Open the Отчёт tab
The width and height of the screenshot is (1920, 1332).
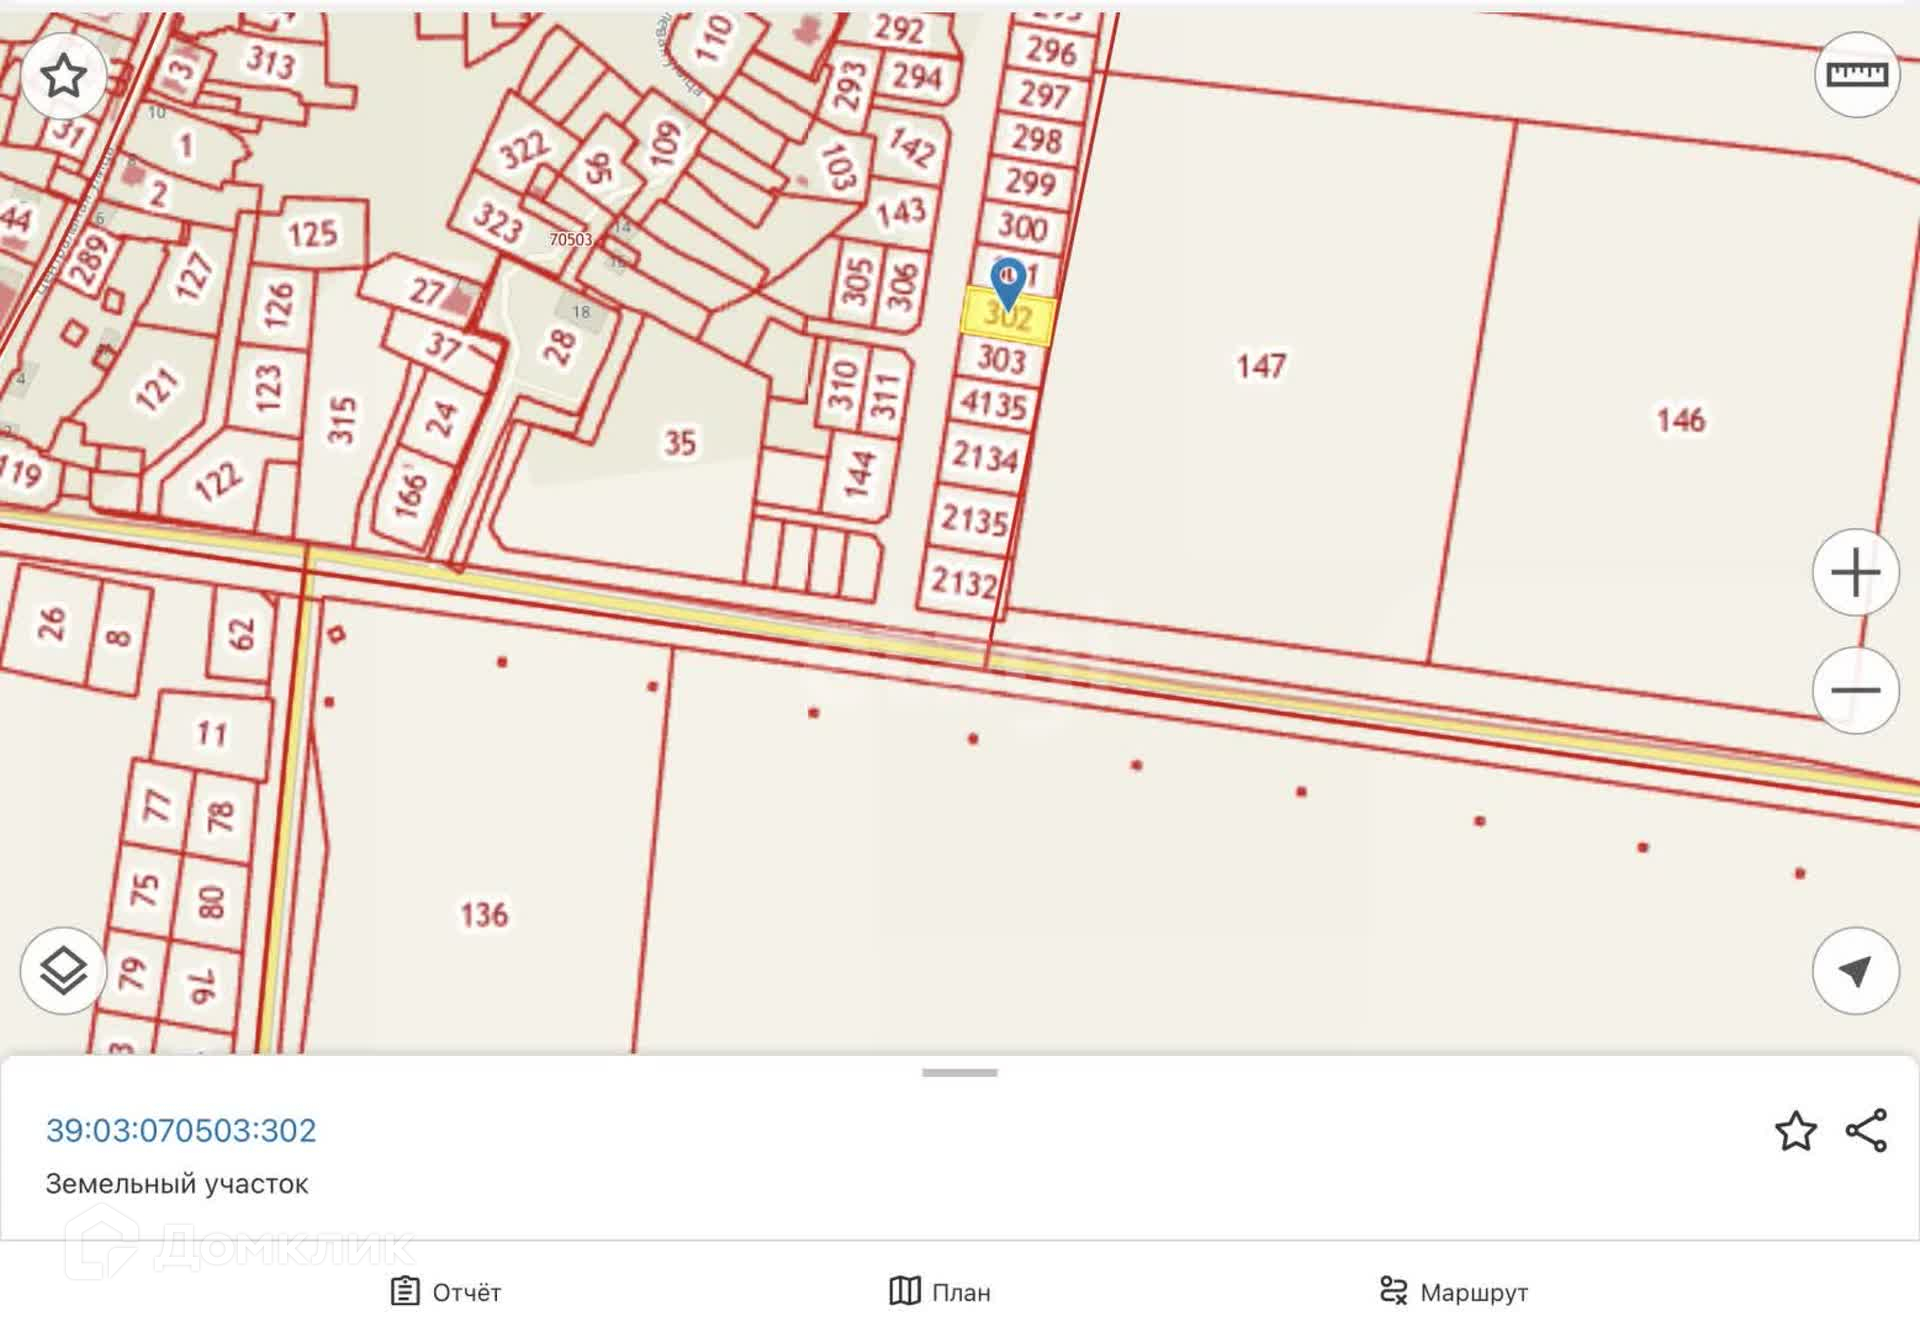coord(446,1292)
